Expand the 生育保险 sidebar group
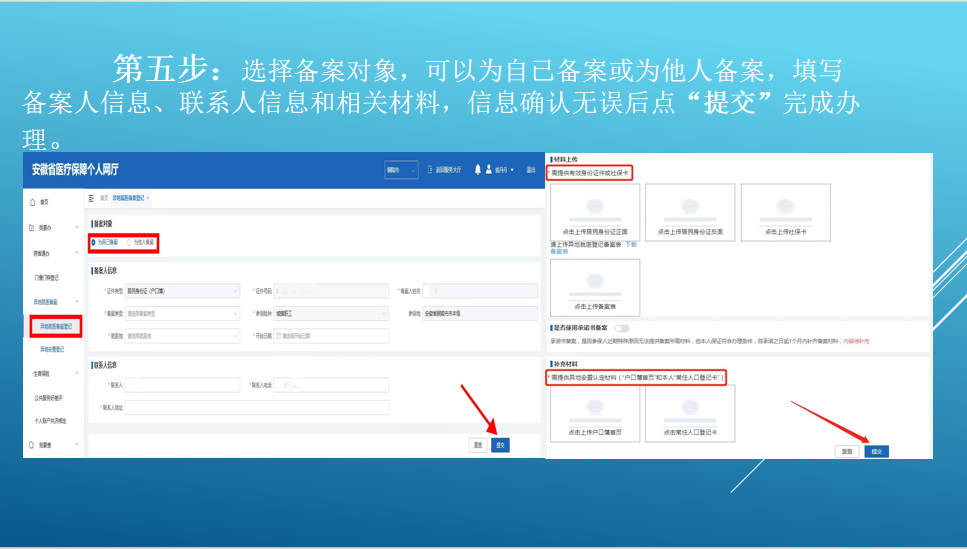The width and height of the screenshot is (967, 549). (x=76, y=373)
